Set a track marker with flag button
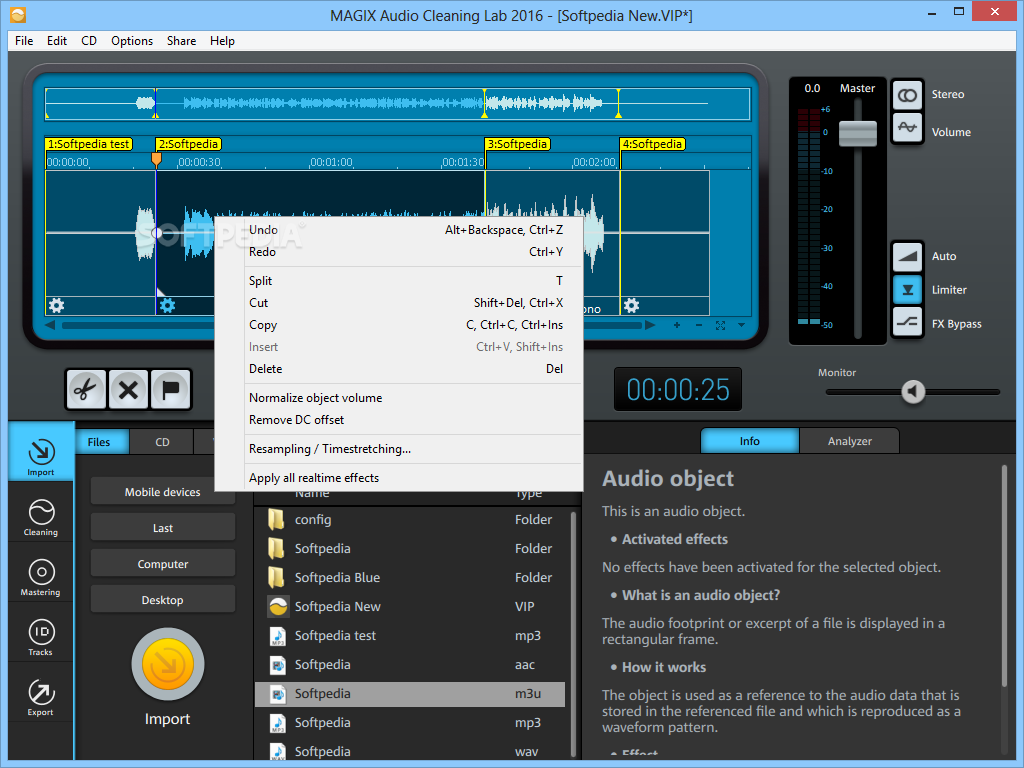The height and width of the screenshot is (768, 1024). pyautogui.click(x=170, y=390)
